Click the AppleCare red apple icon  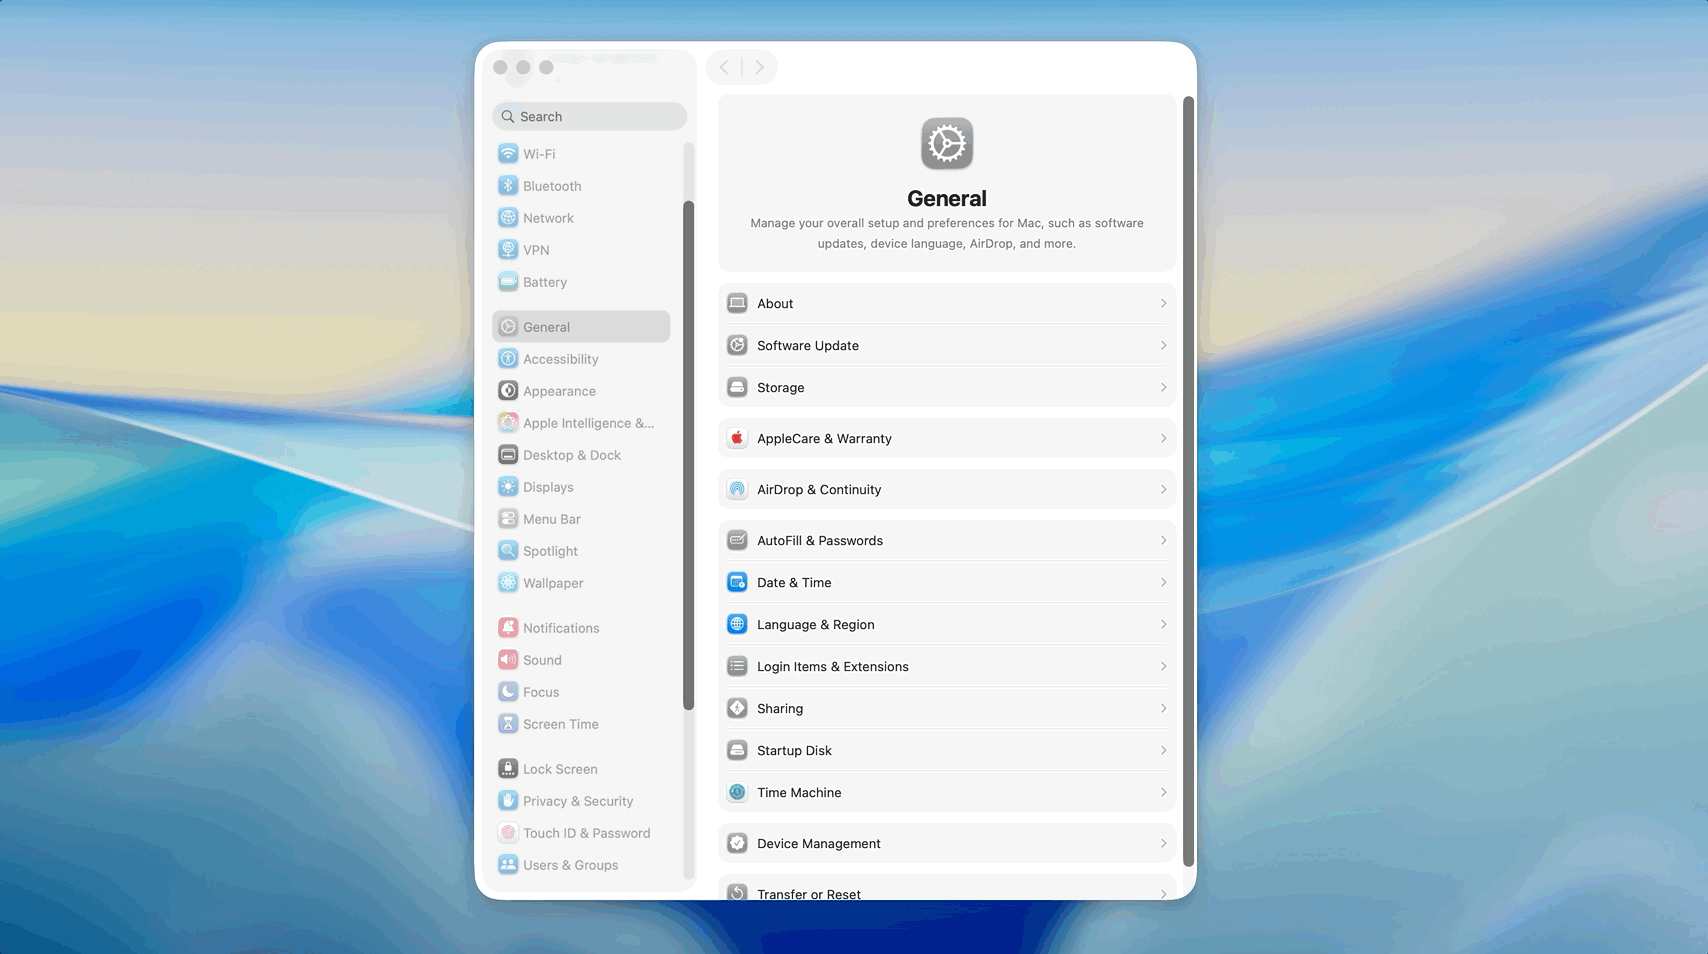[737, 438]
